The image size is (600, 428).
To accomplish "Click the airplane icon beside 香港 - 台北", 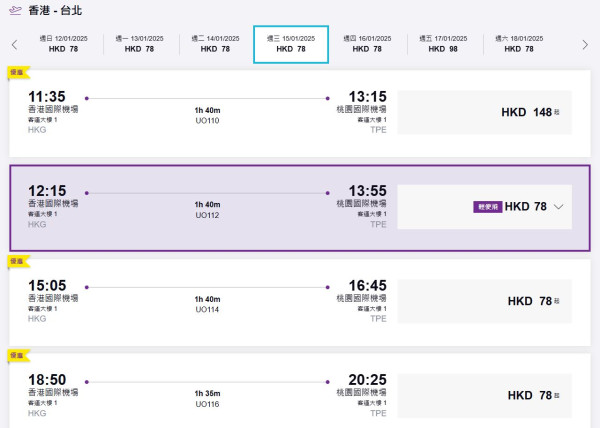I will click(x=15, y=10).
